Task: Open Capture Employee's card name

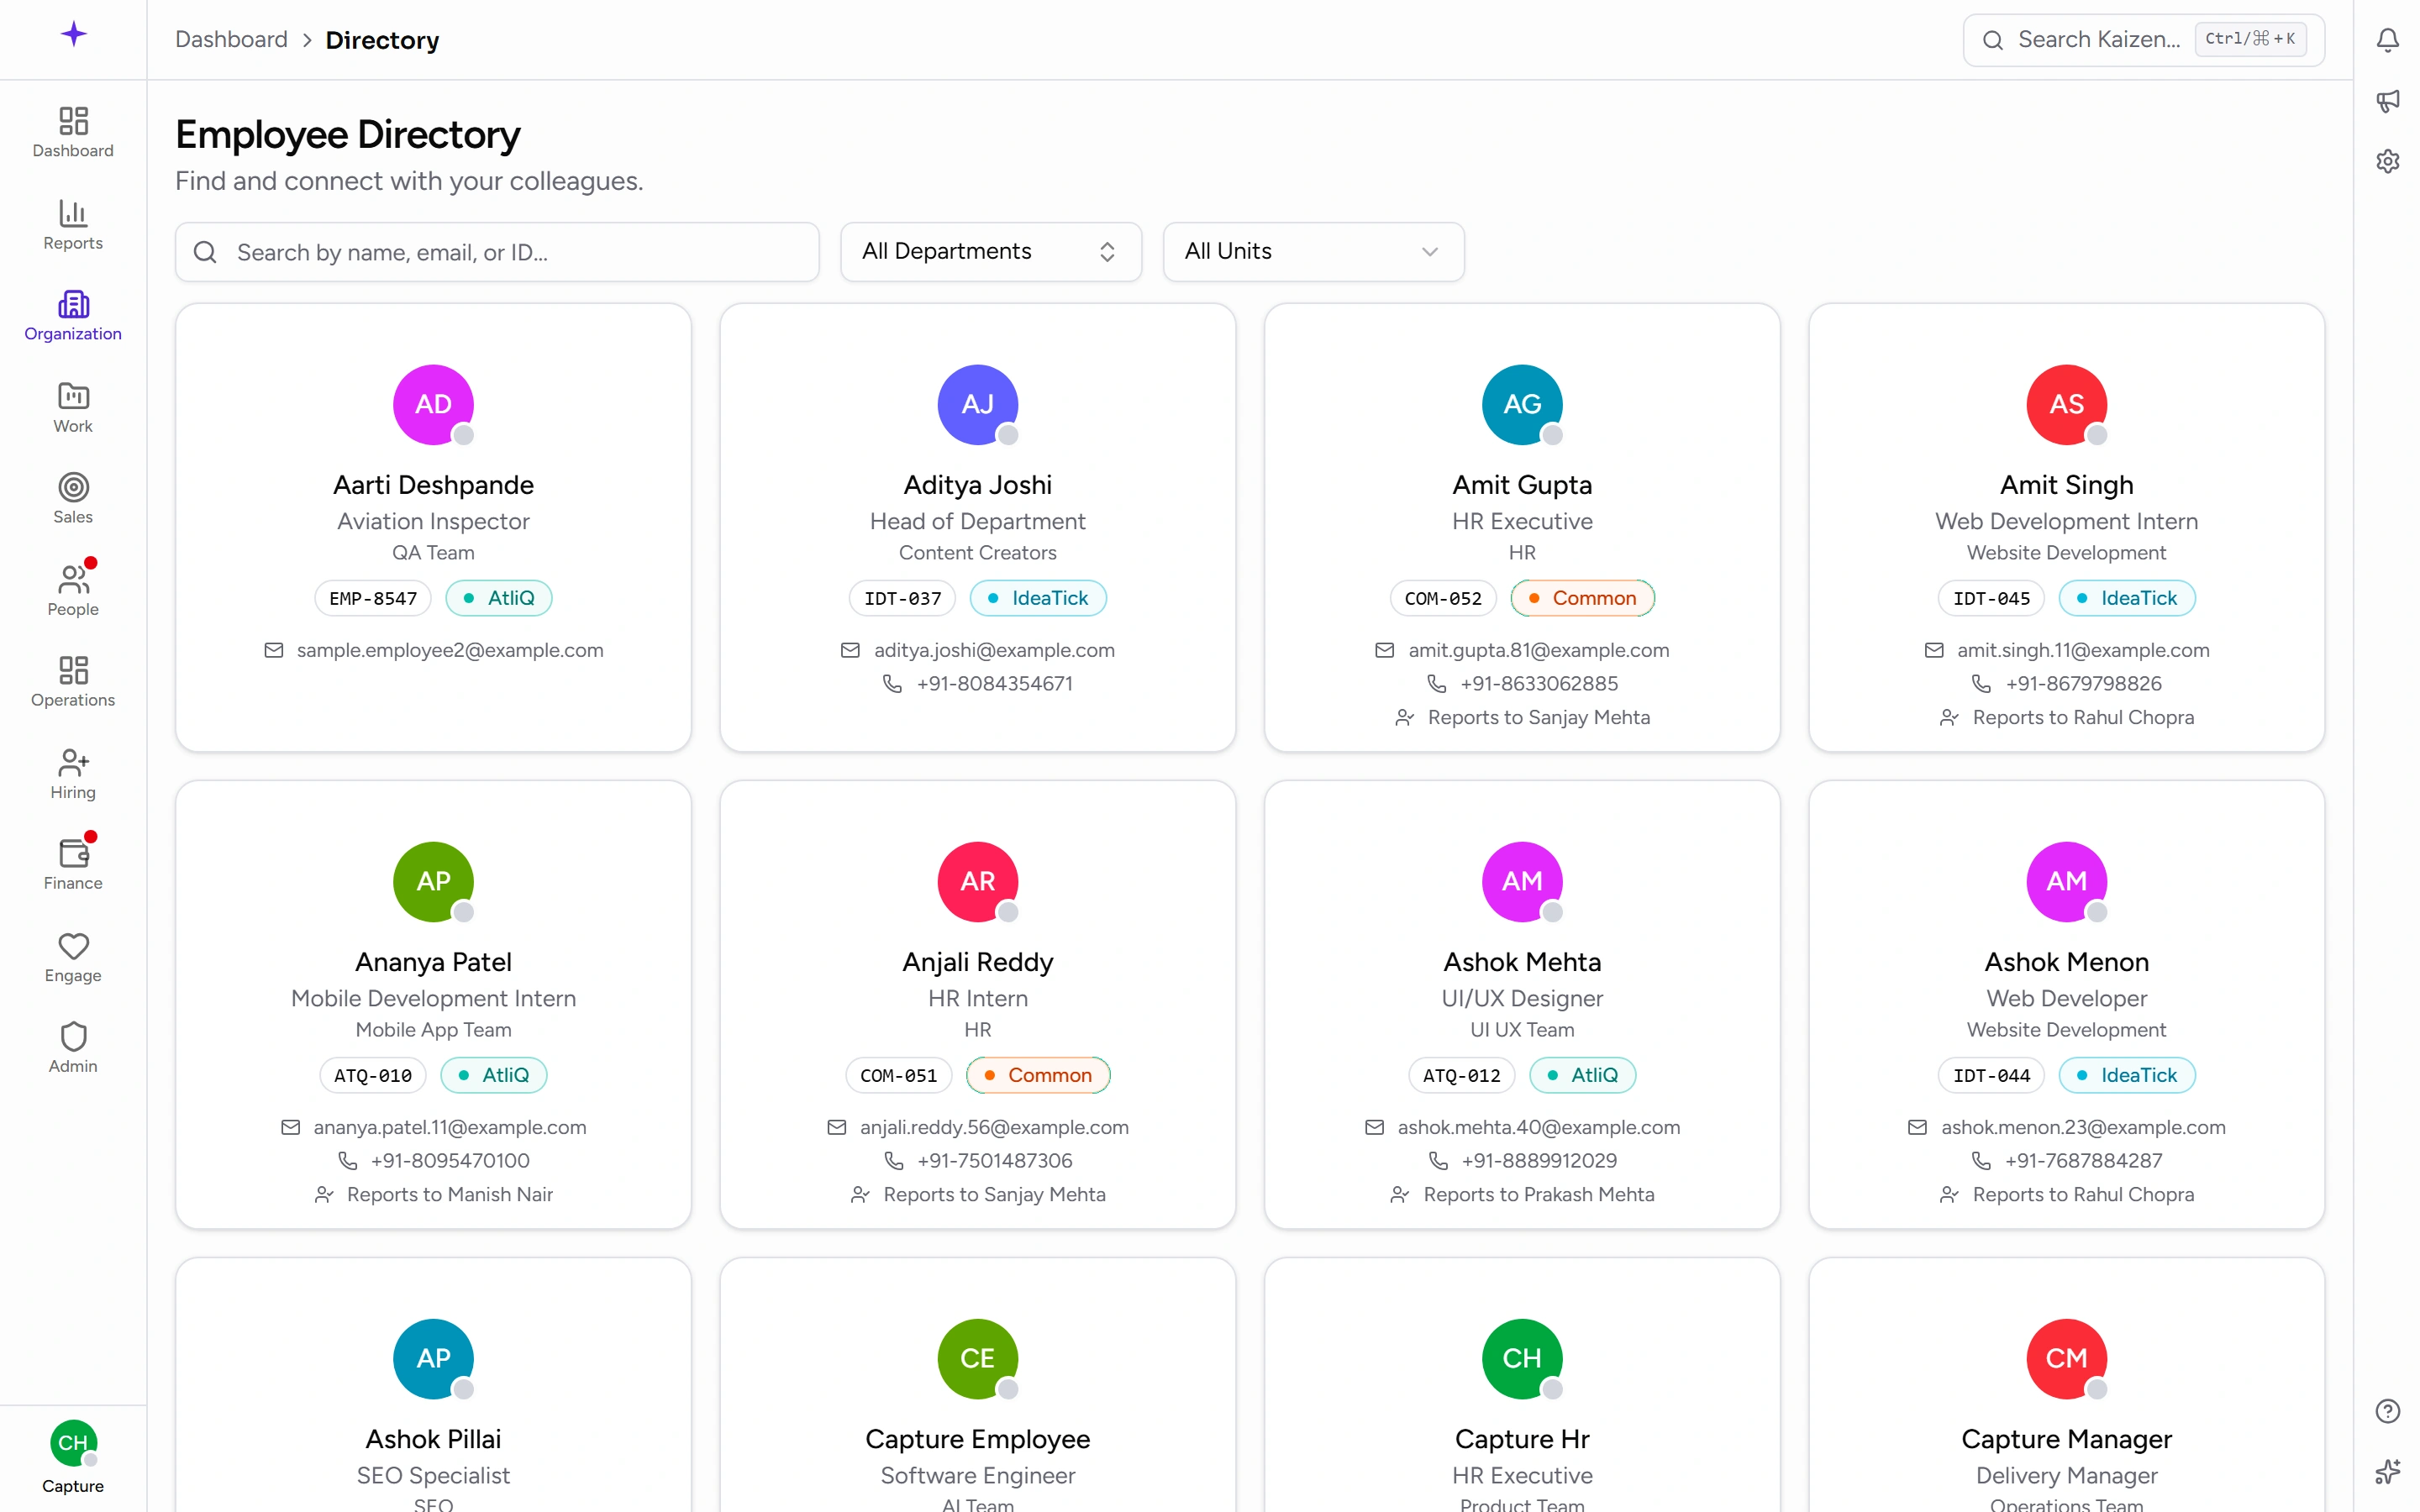Action: (977, 1439)
